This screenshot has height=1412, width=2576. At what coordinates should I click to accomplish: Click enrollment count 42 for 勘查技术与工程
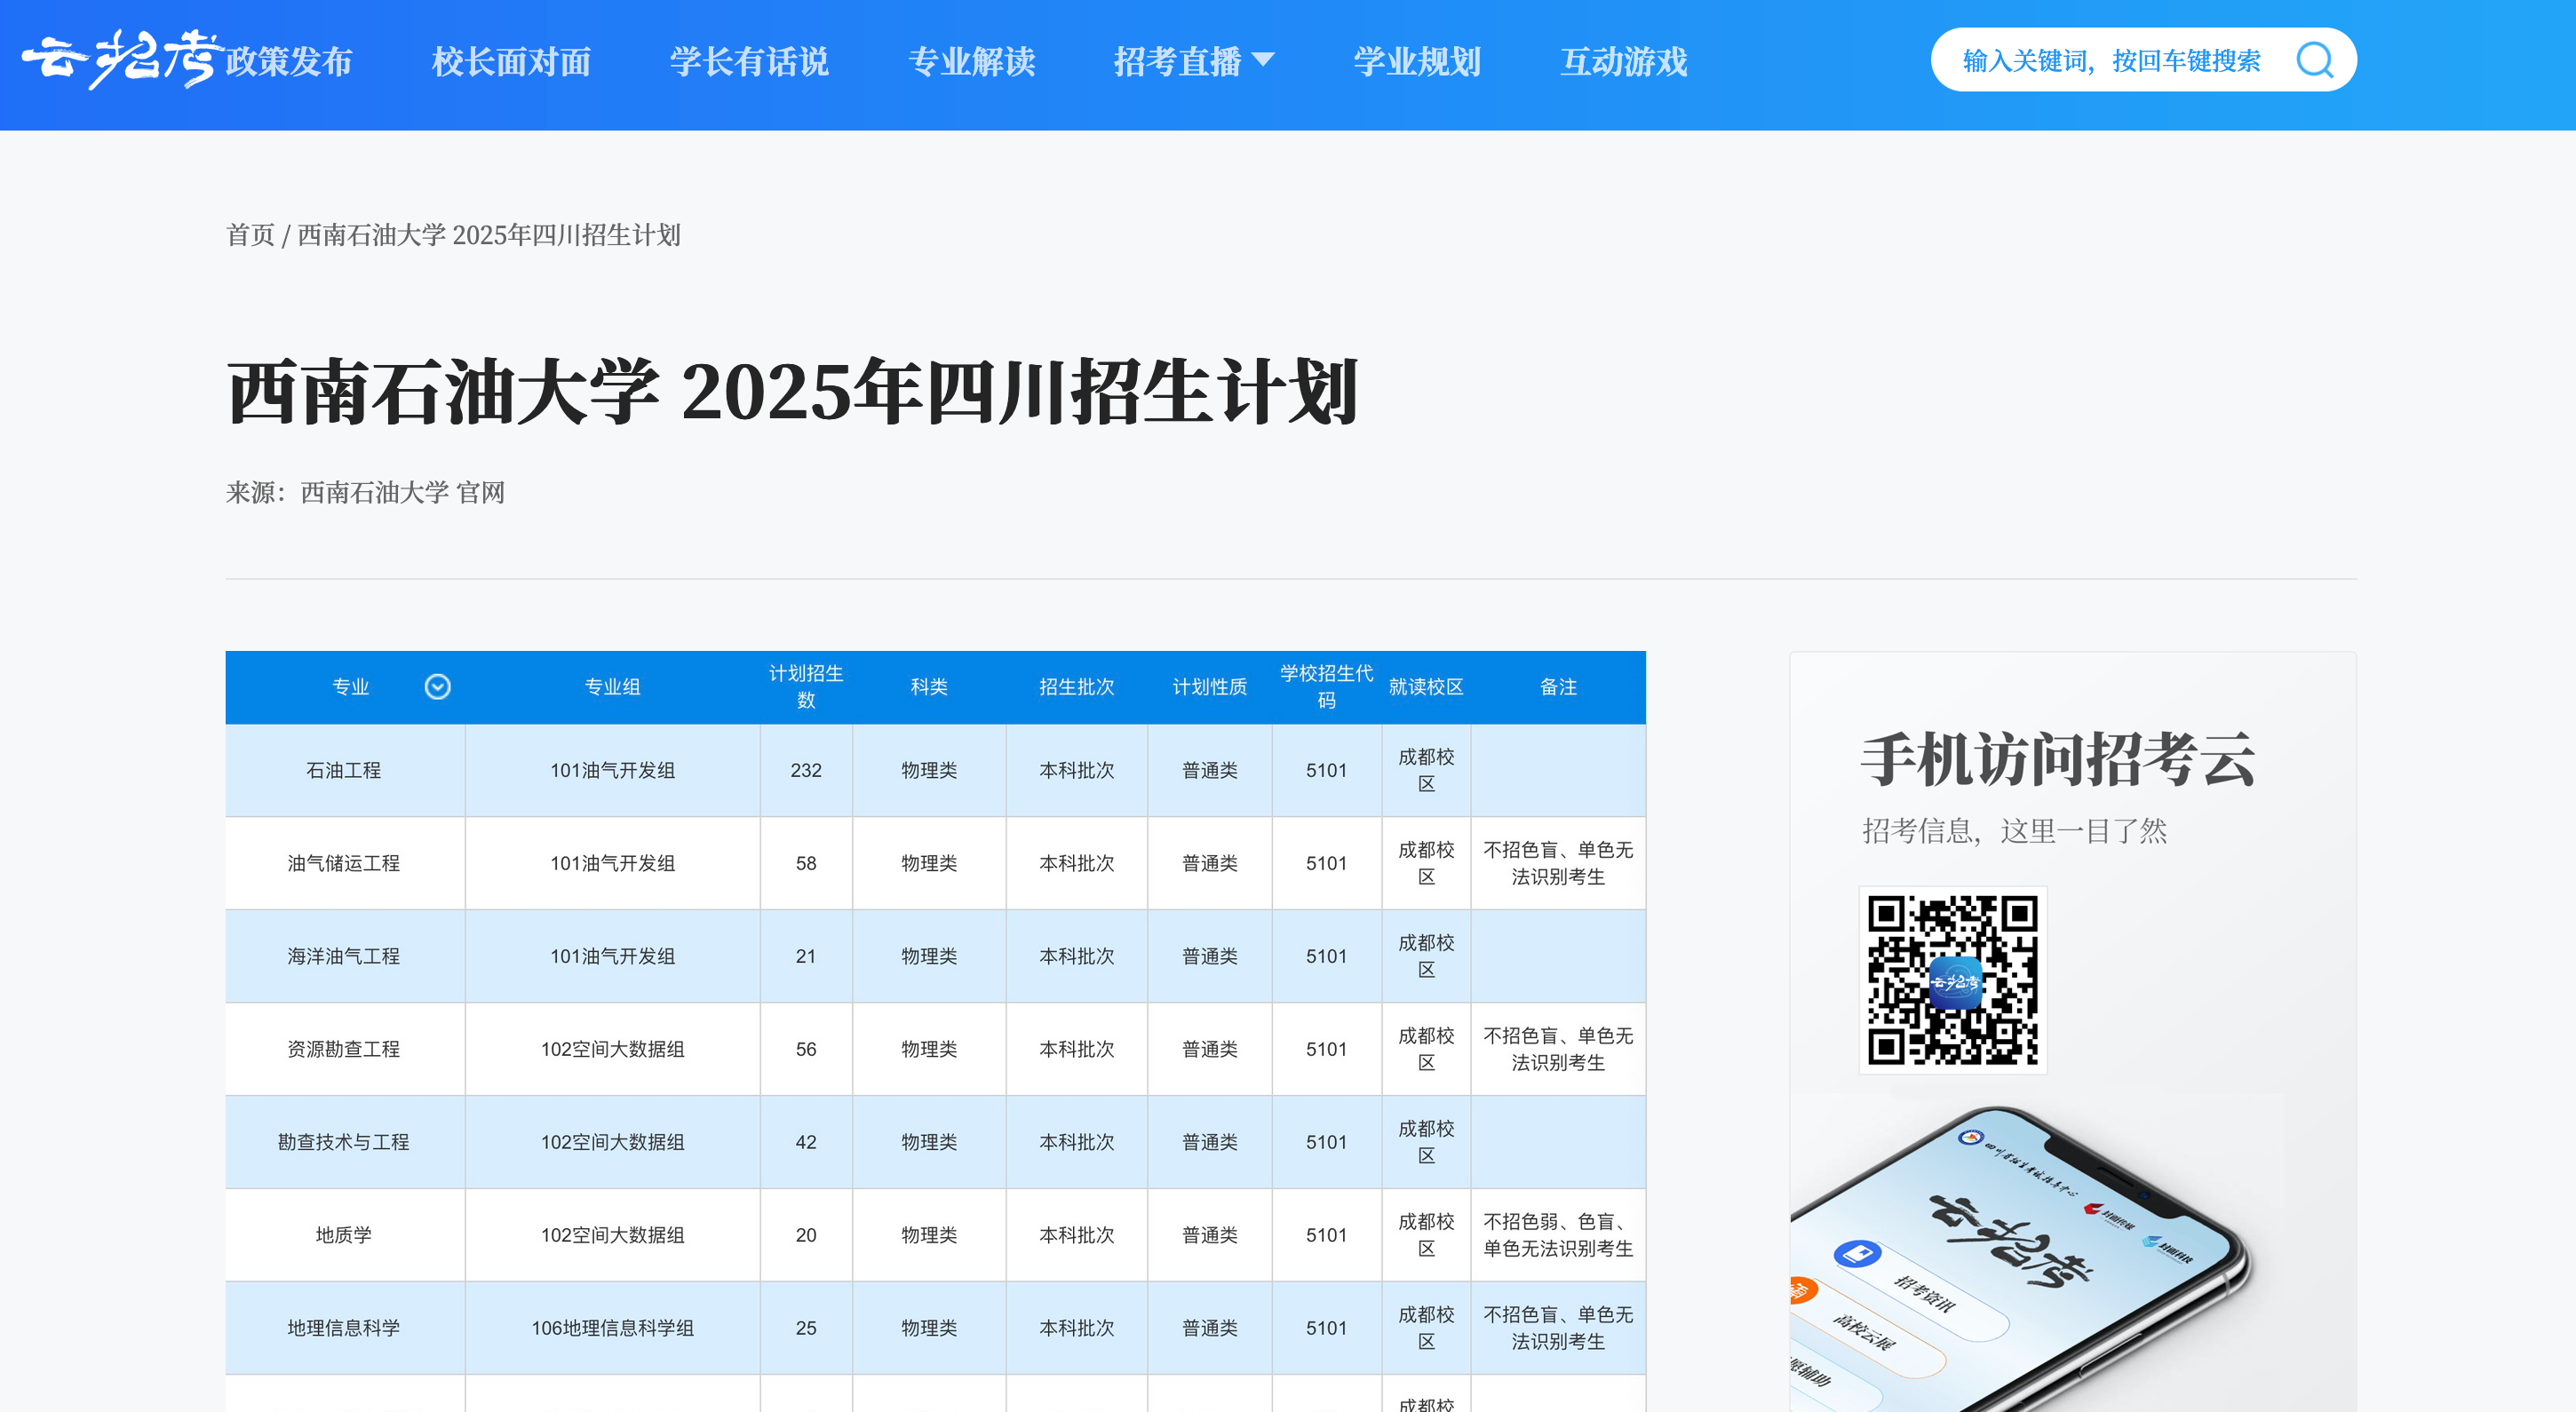[806, 1142]
